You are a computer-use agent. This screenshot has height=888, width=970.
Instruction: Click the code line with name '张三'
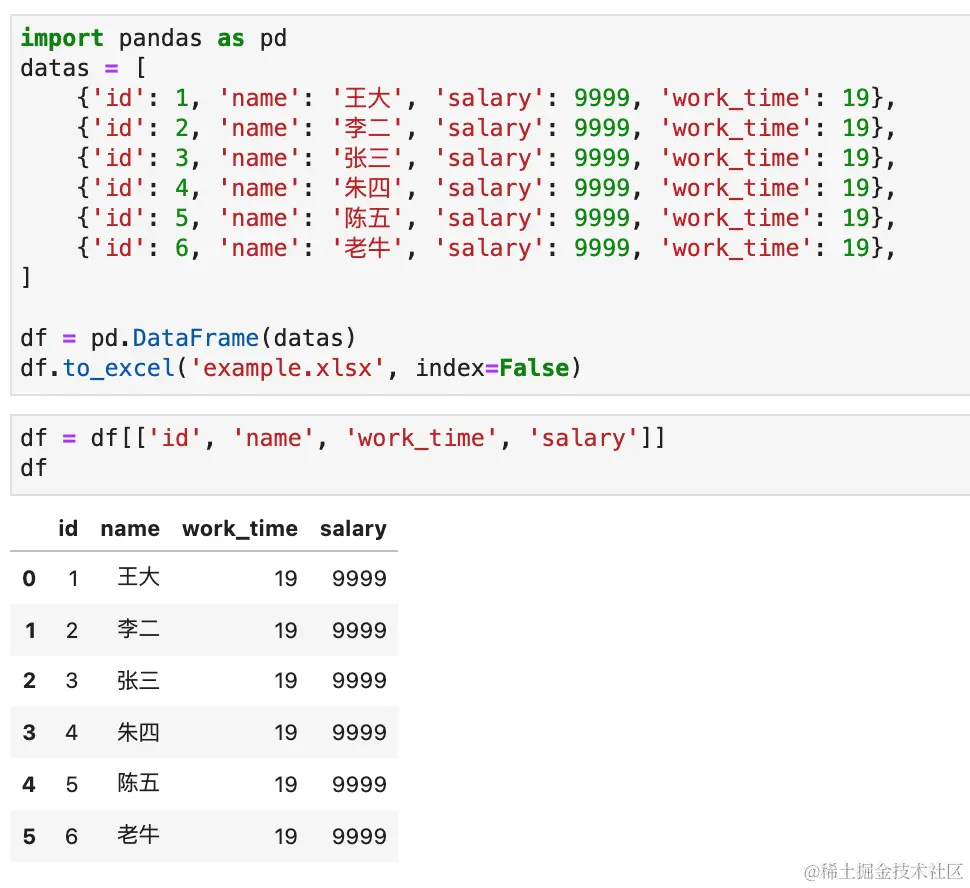(x=486, y=158)
